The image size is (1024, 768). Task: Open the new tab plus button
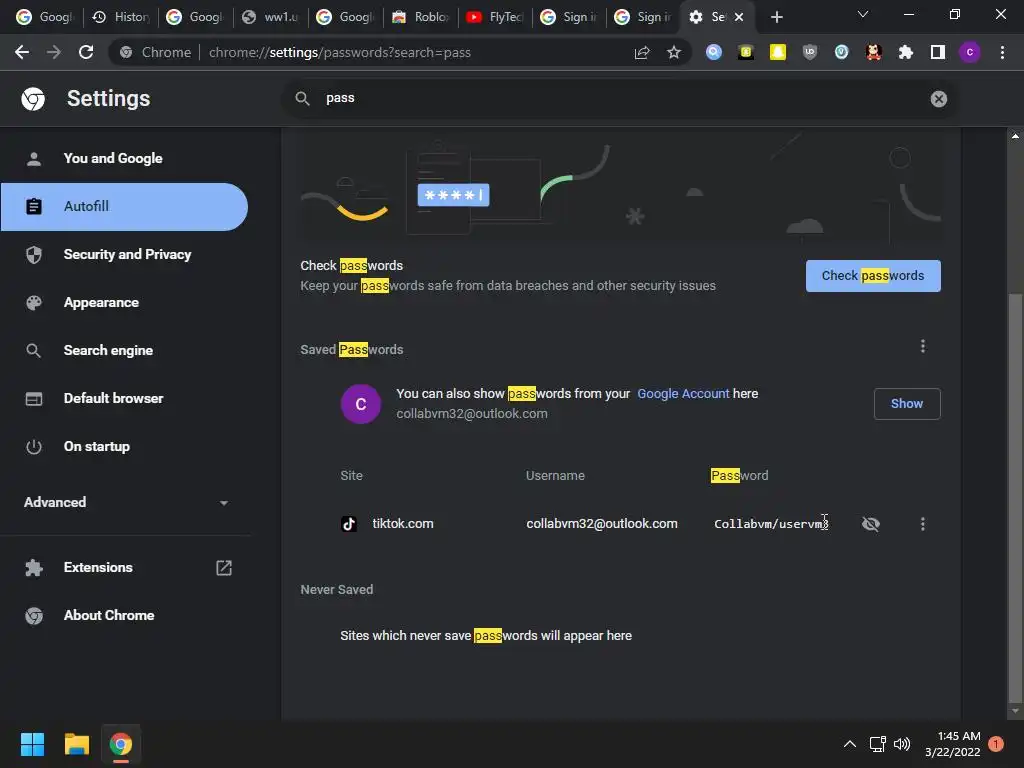[776, 17]
